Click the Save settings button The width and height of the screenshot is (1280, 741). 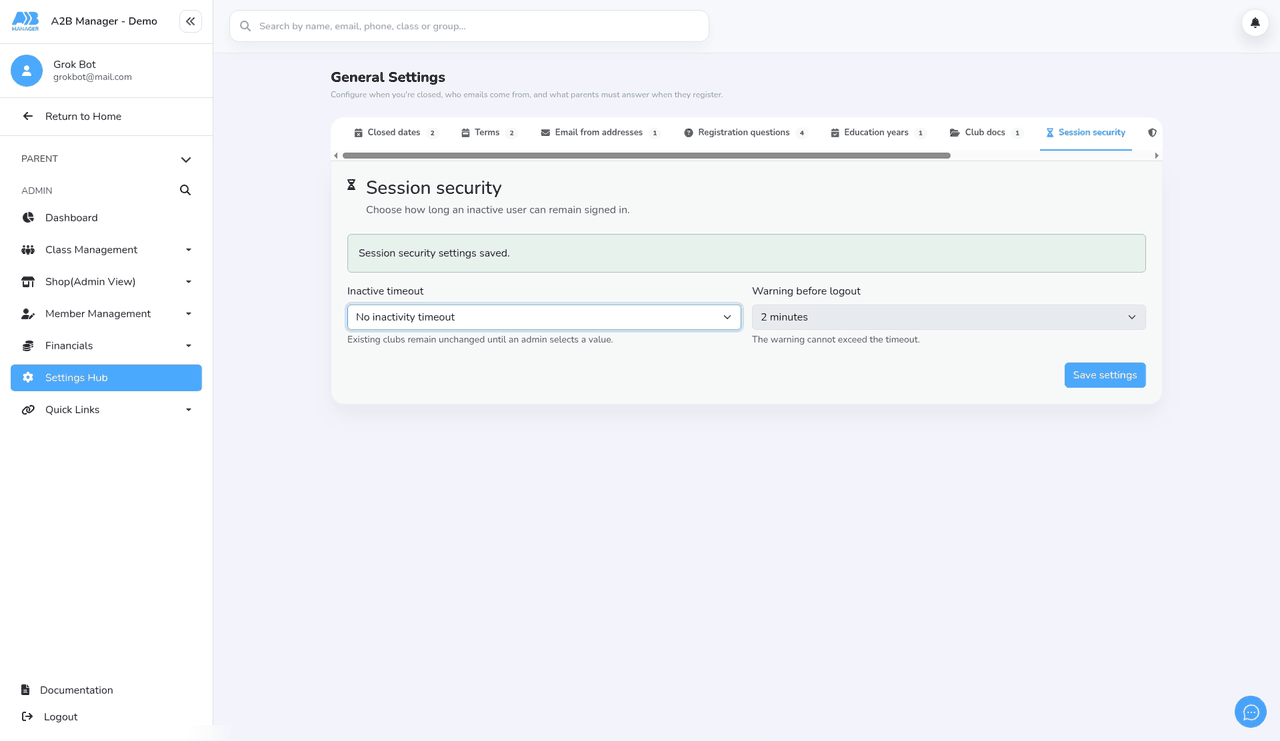click(x=1105, y=375)
